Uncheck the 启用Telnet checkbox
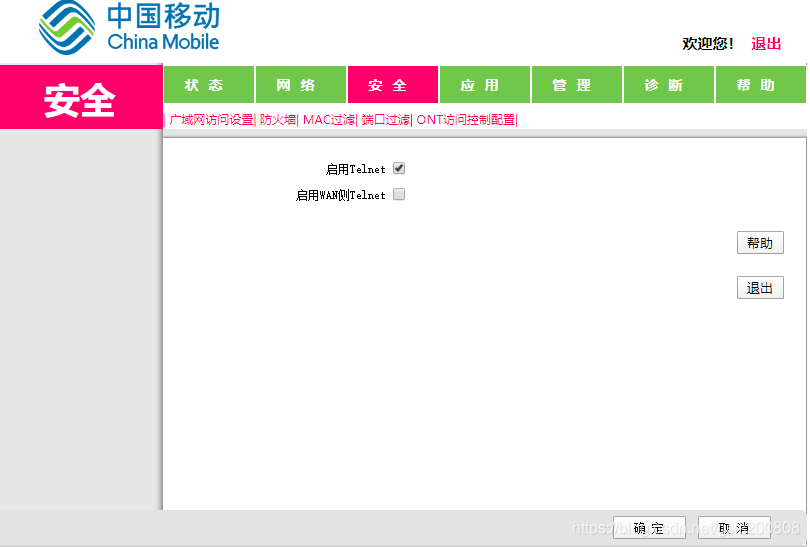The image size is (810, 547). (x=399, y=168)
